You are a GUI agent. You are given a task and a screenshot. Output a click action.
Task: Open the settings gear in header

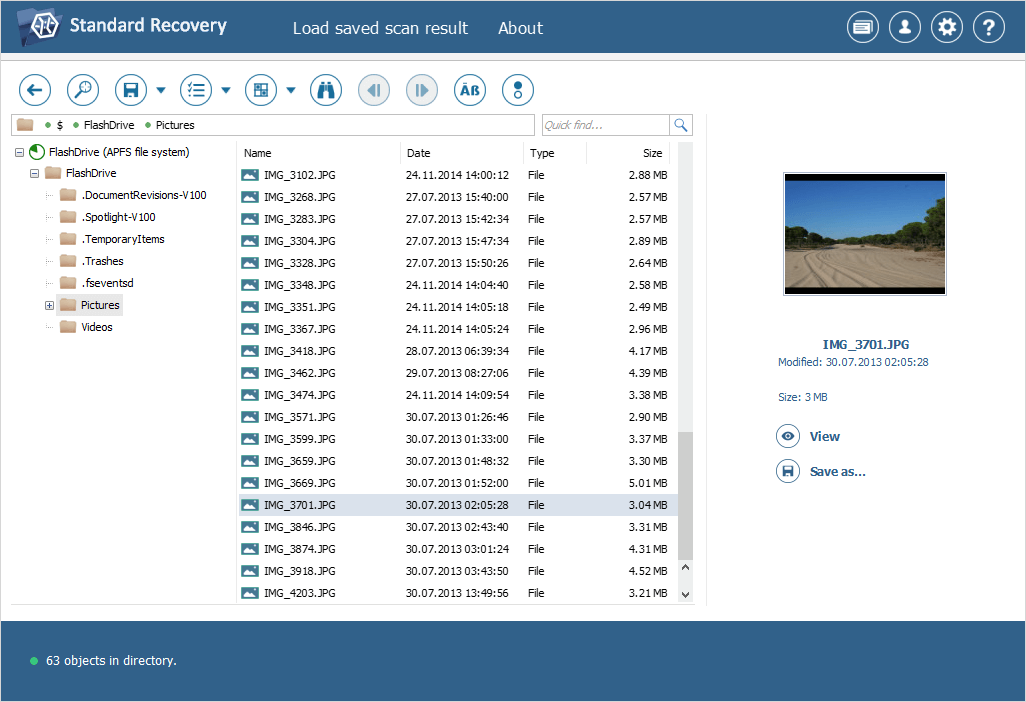pyautogui.click(x=946, y=28)
